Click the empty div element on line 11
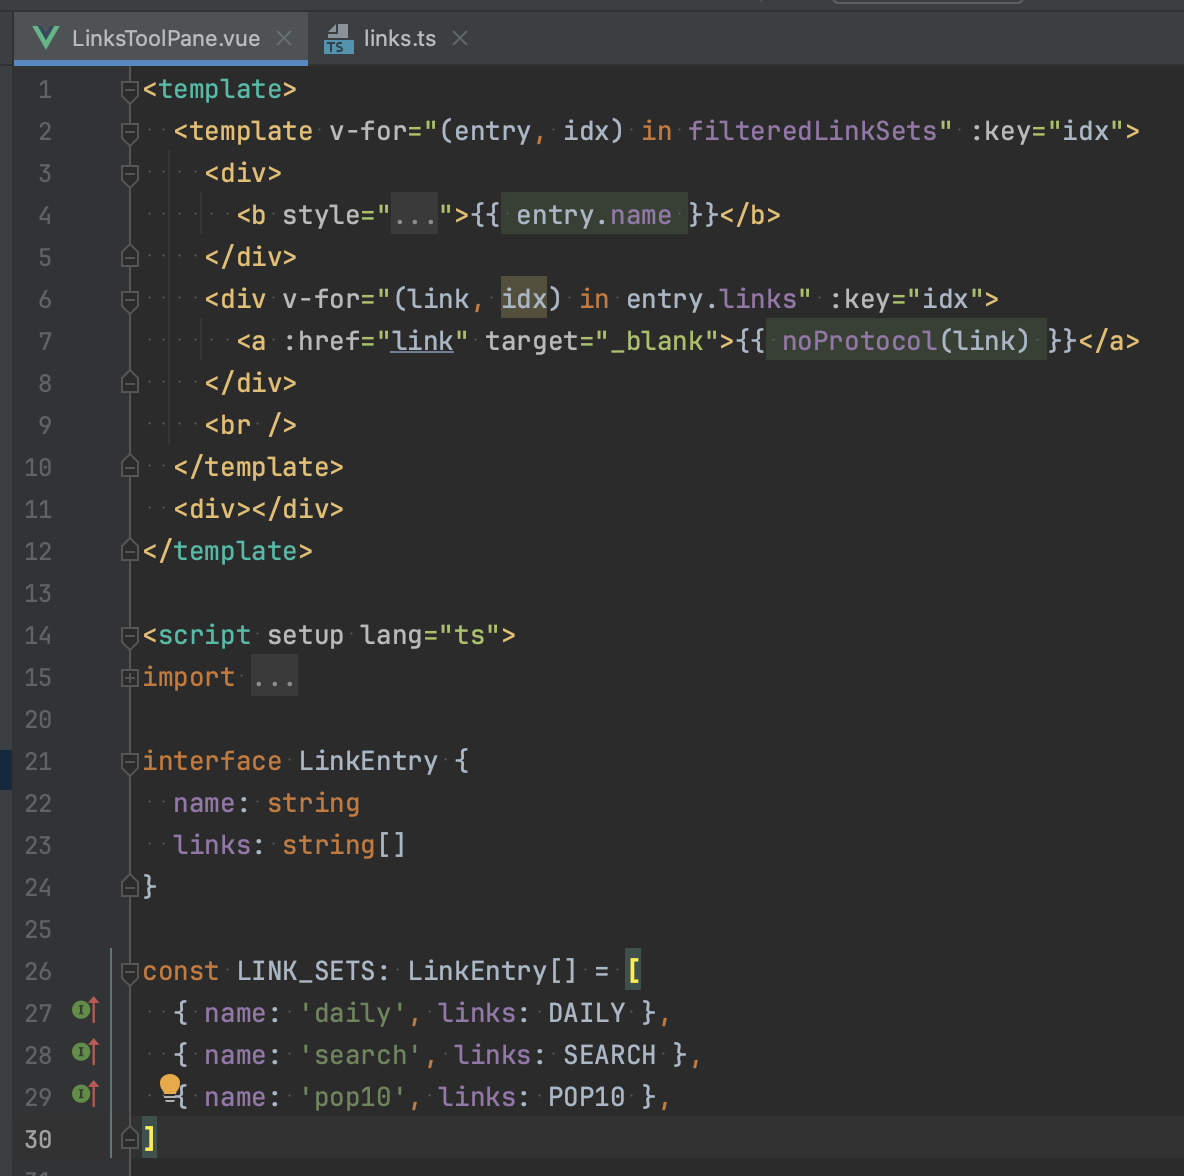The height and width of the screenshot is (1176, 1184). (x=259, y=509)
